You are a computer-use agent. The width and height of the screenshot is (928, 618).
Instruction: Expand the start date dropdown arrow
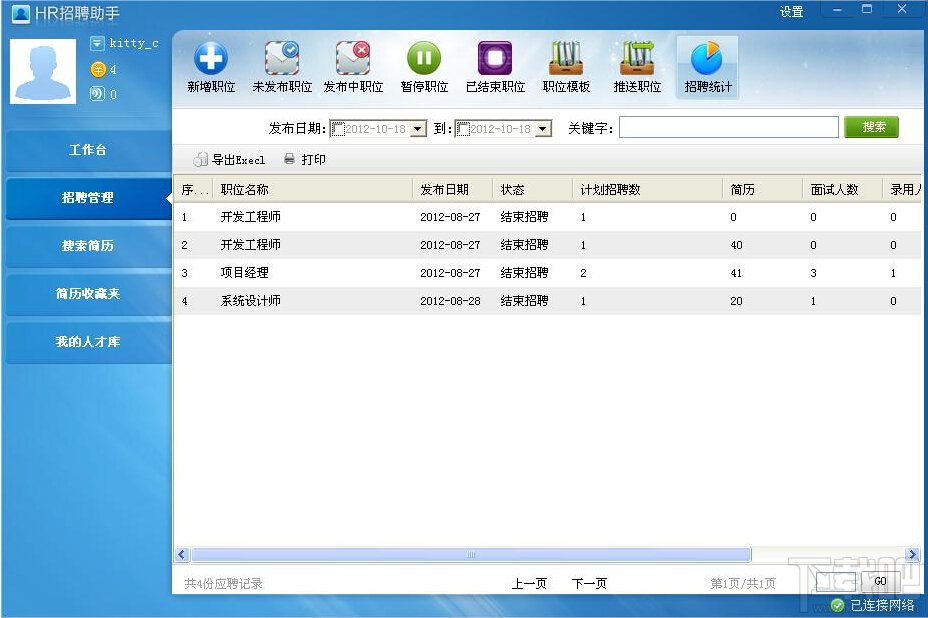[x=418, y=128]
